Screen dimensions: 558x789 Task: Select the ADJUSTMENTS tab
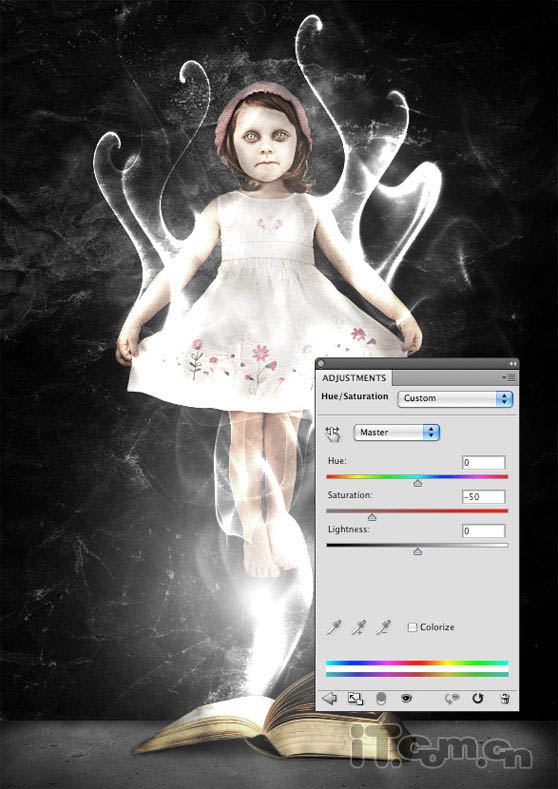pyautogui.click(x=354, y=378)
